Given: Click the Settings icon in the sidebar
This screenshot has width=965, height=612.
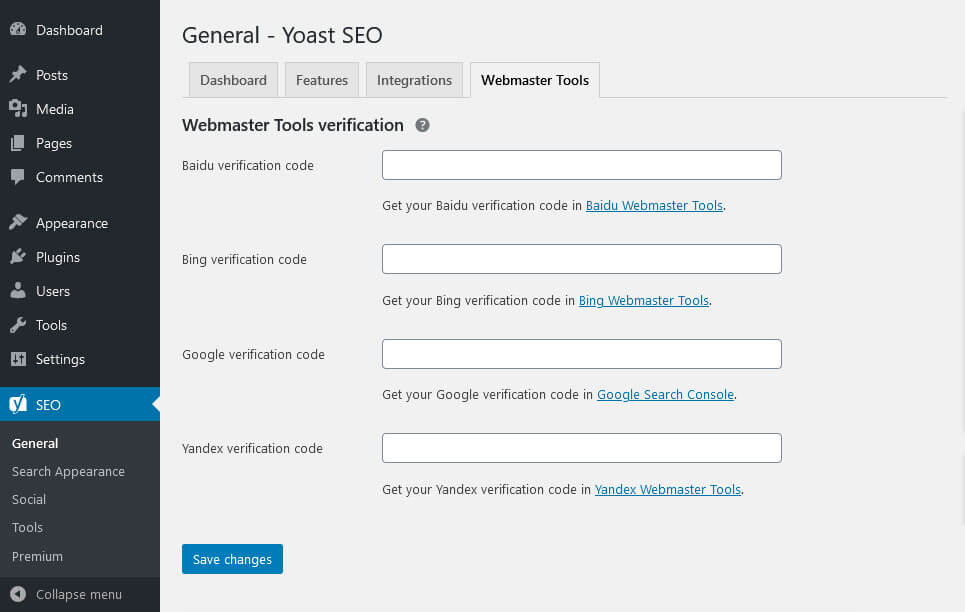Looking at the screenshot, I should [x=18, y=359].
